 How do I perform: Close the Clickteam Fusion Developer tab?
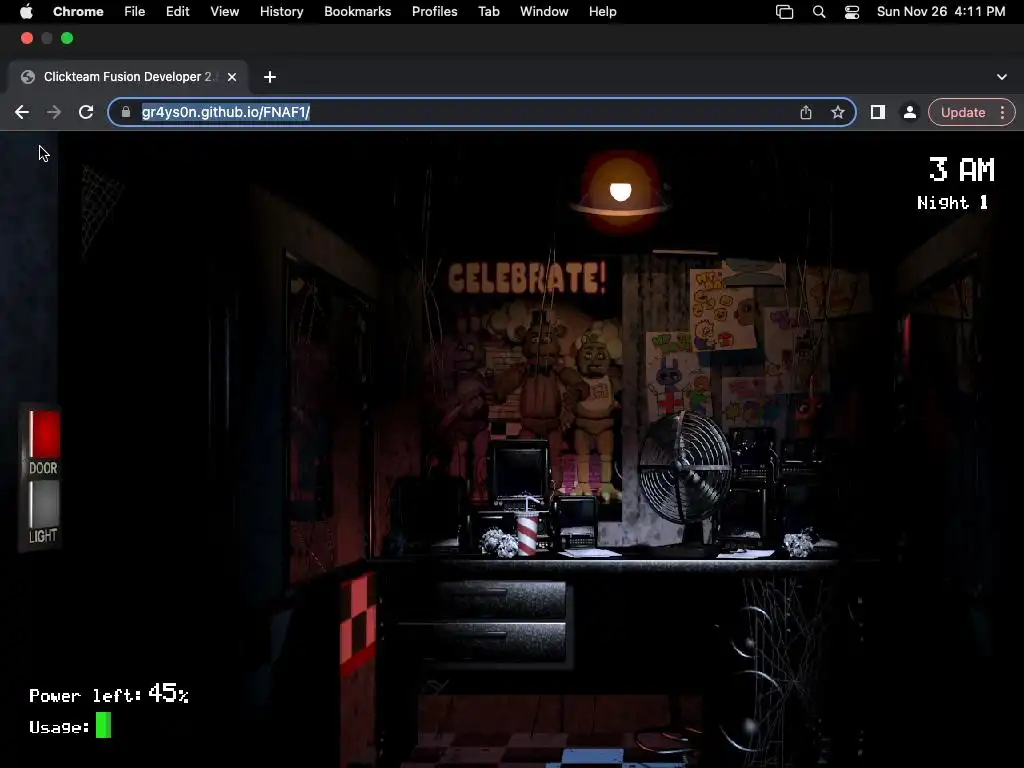pos(232,77)
